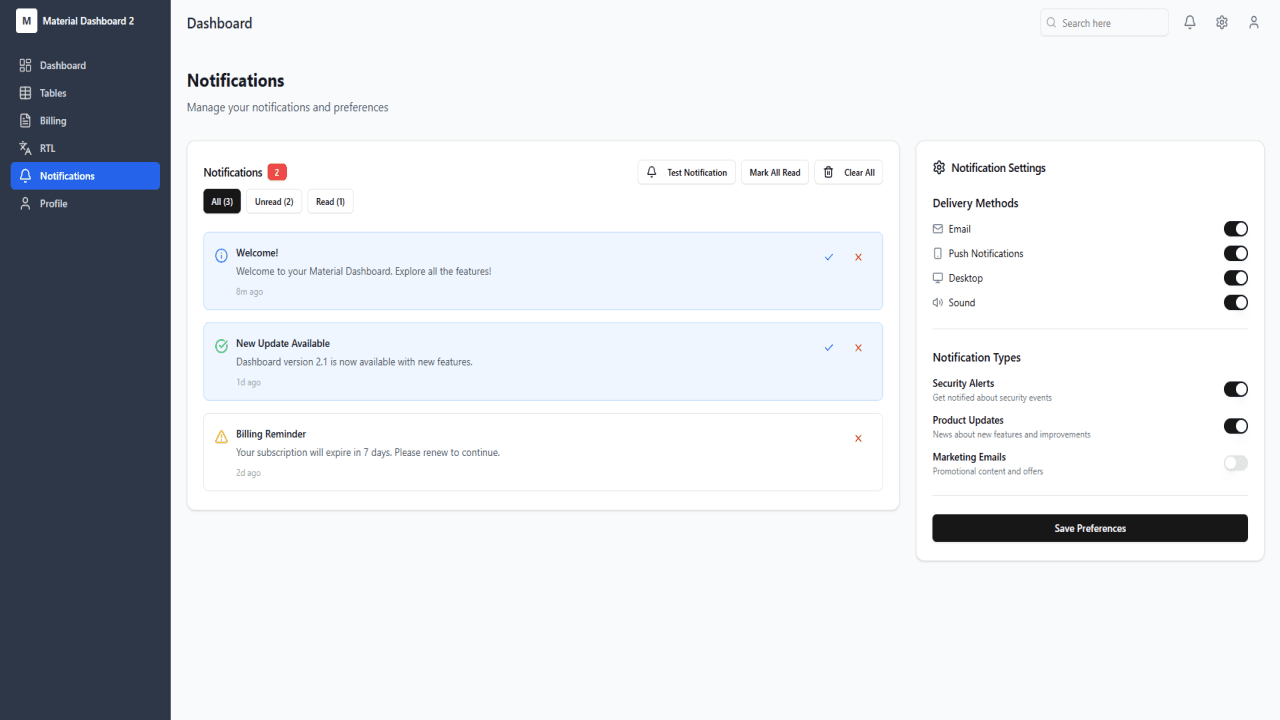The image size is (1280, 720).
Task: Click into the Search here field
Action: pyautogui.click(x=1104, y=22)
